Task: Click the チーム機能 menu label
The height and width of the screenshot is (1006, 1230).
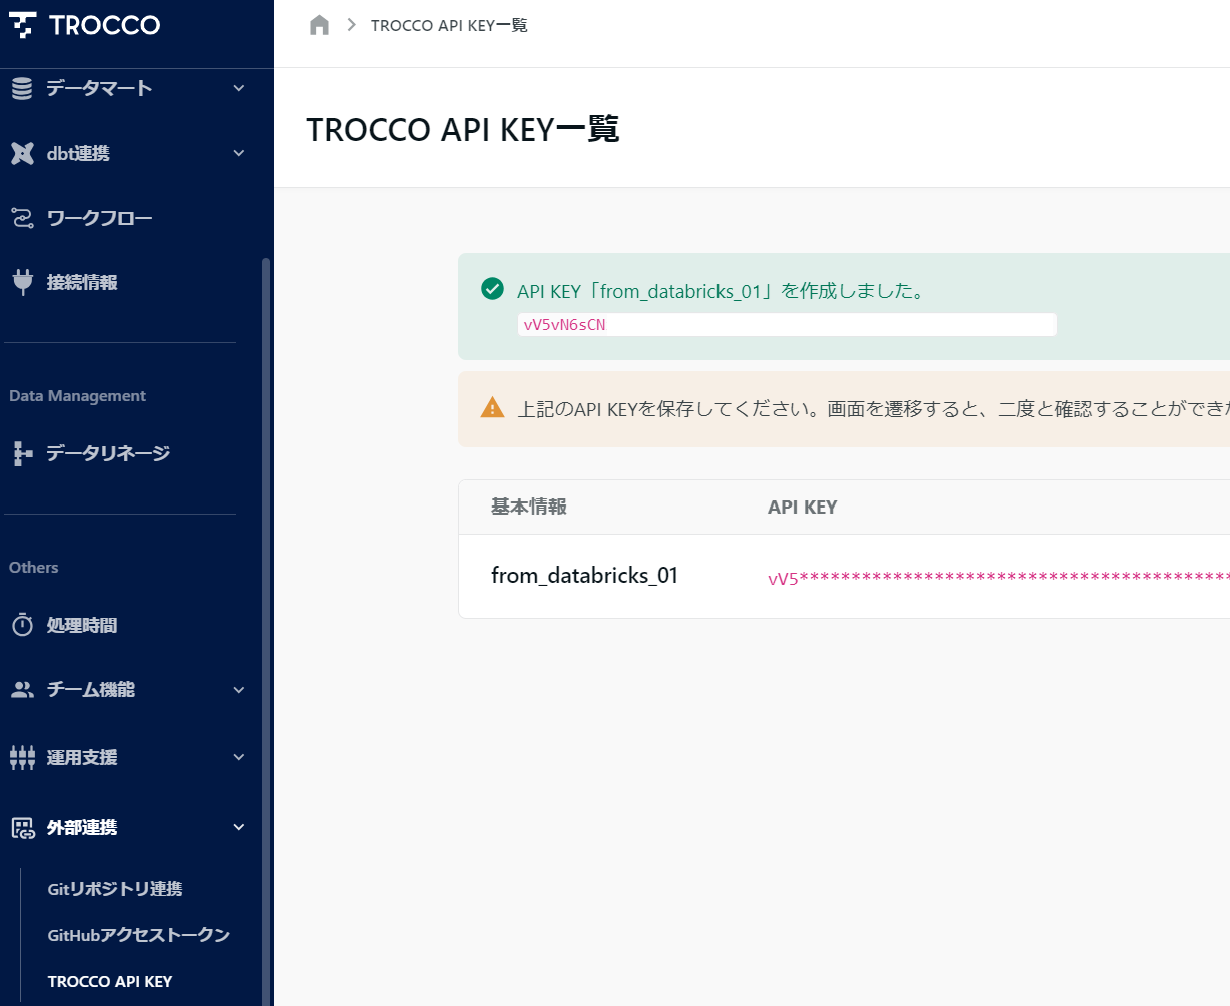Action: click(91, 690)
